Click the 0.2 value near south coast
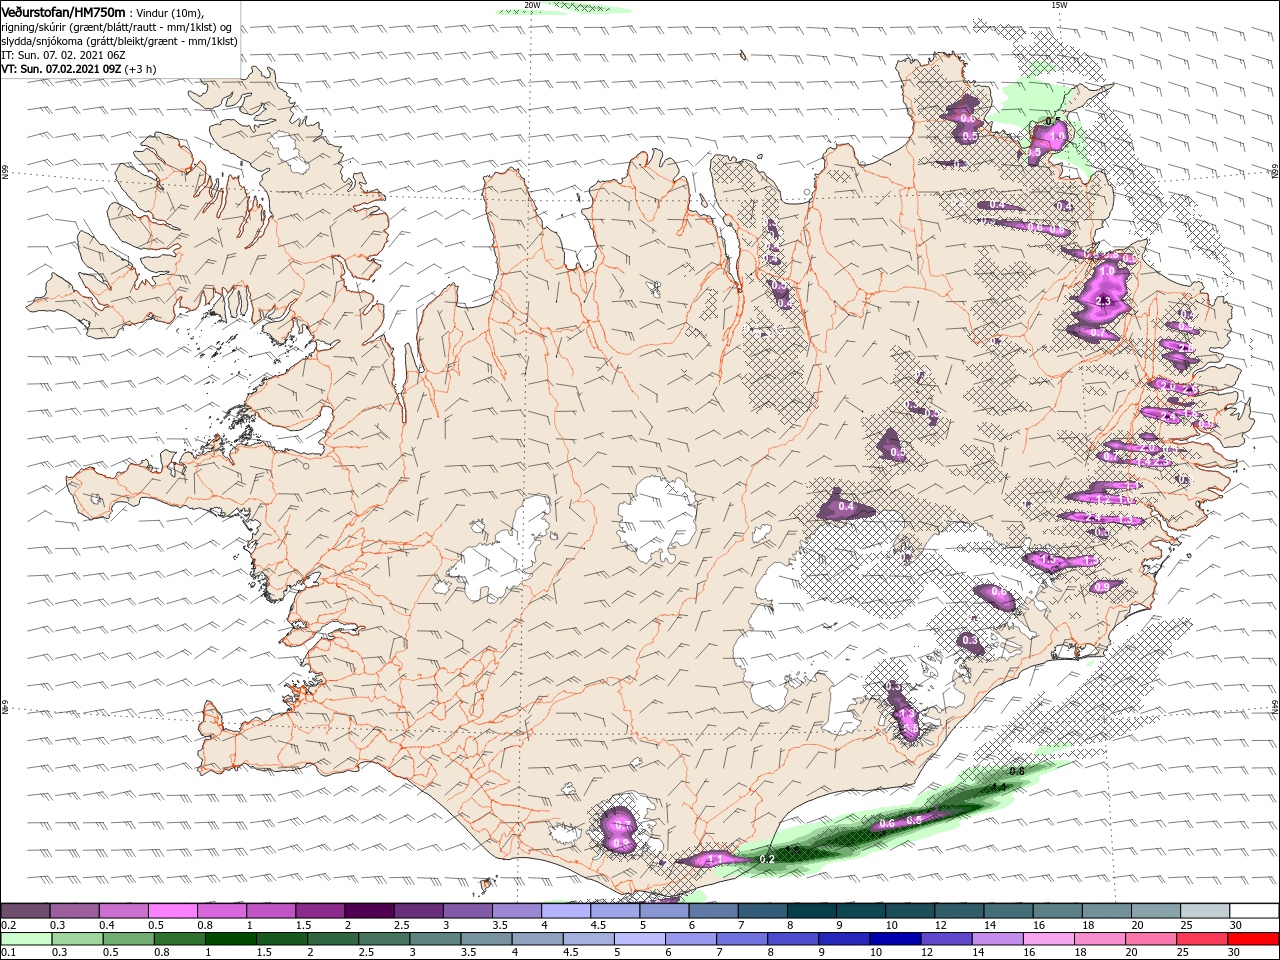 (767, 859)
